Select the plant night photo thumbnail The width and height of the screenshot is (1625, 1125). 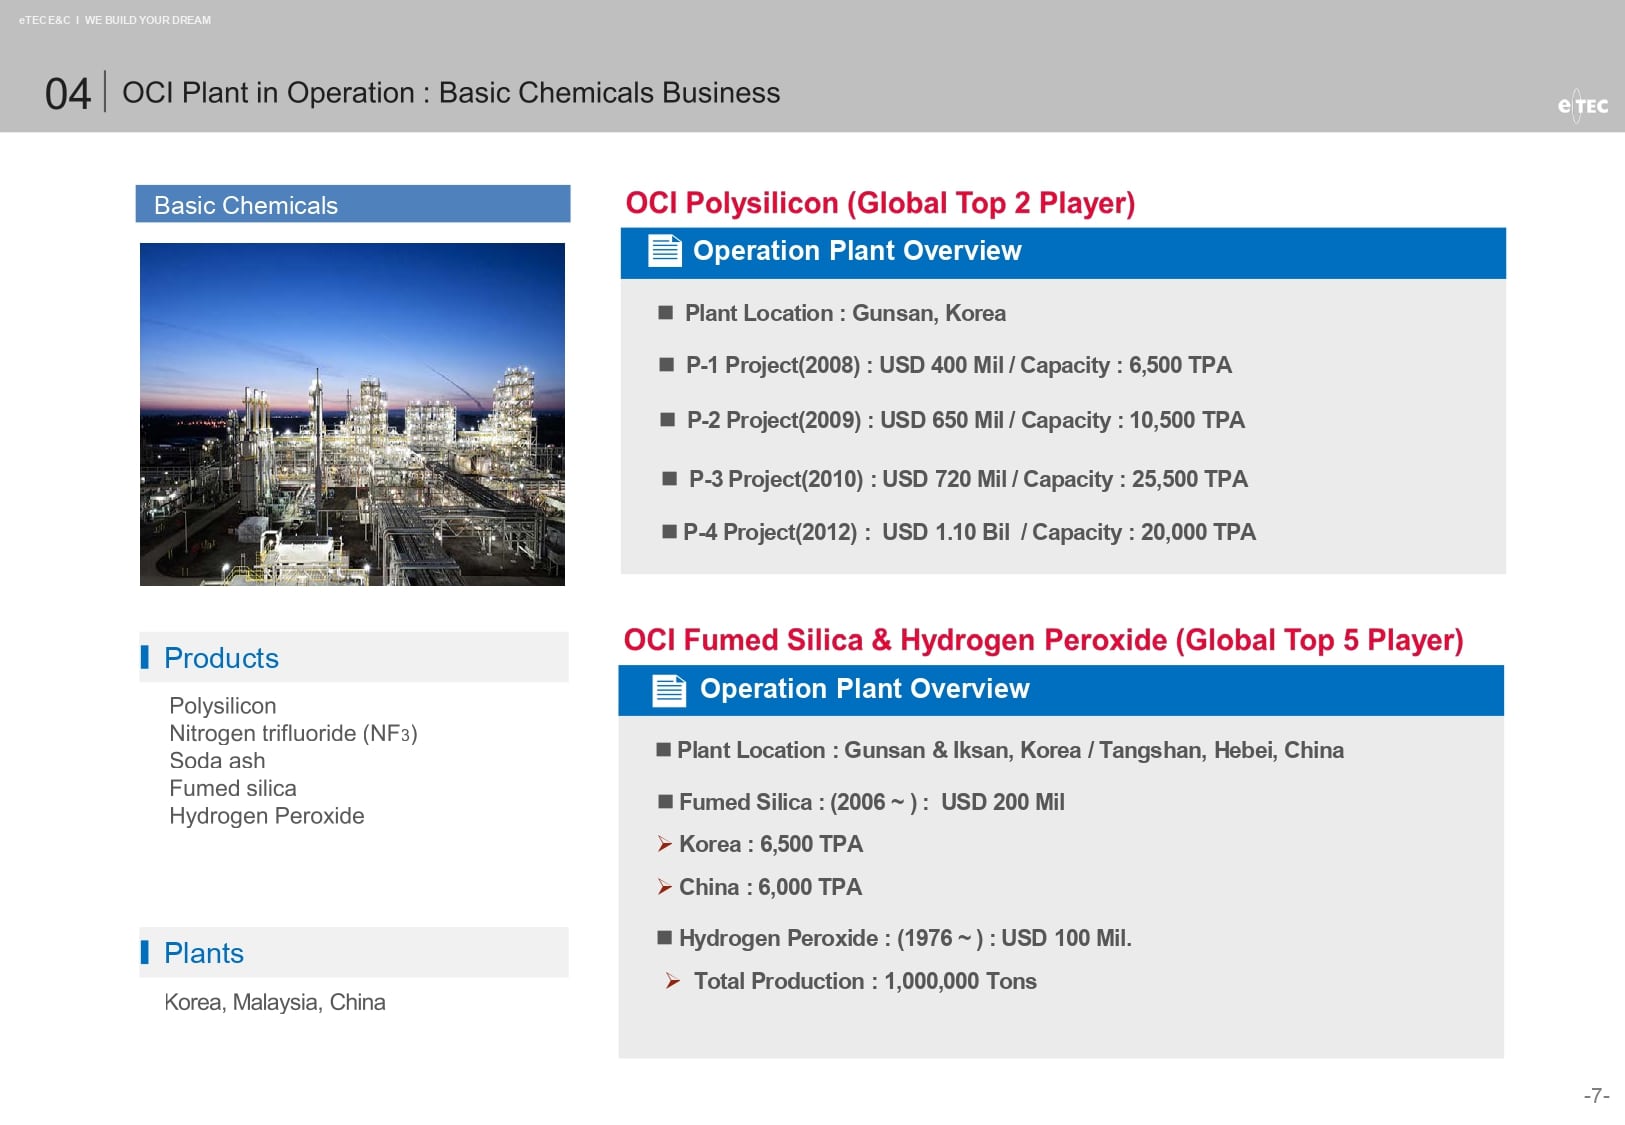352,414
